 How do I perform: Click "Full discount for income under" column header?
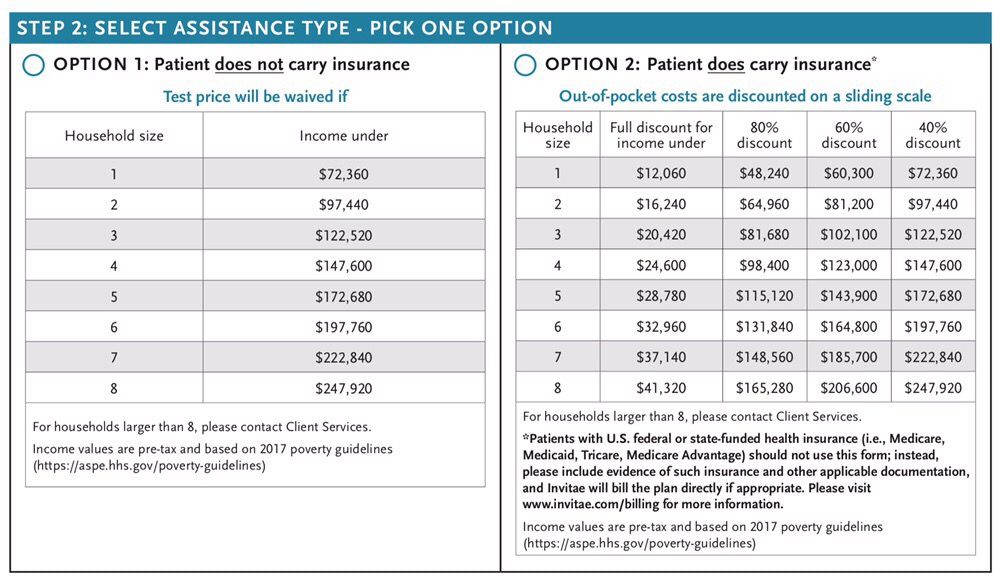point(661,135)
